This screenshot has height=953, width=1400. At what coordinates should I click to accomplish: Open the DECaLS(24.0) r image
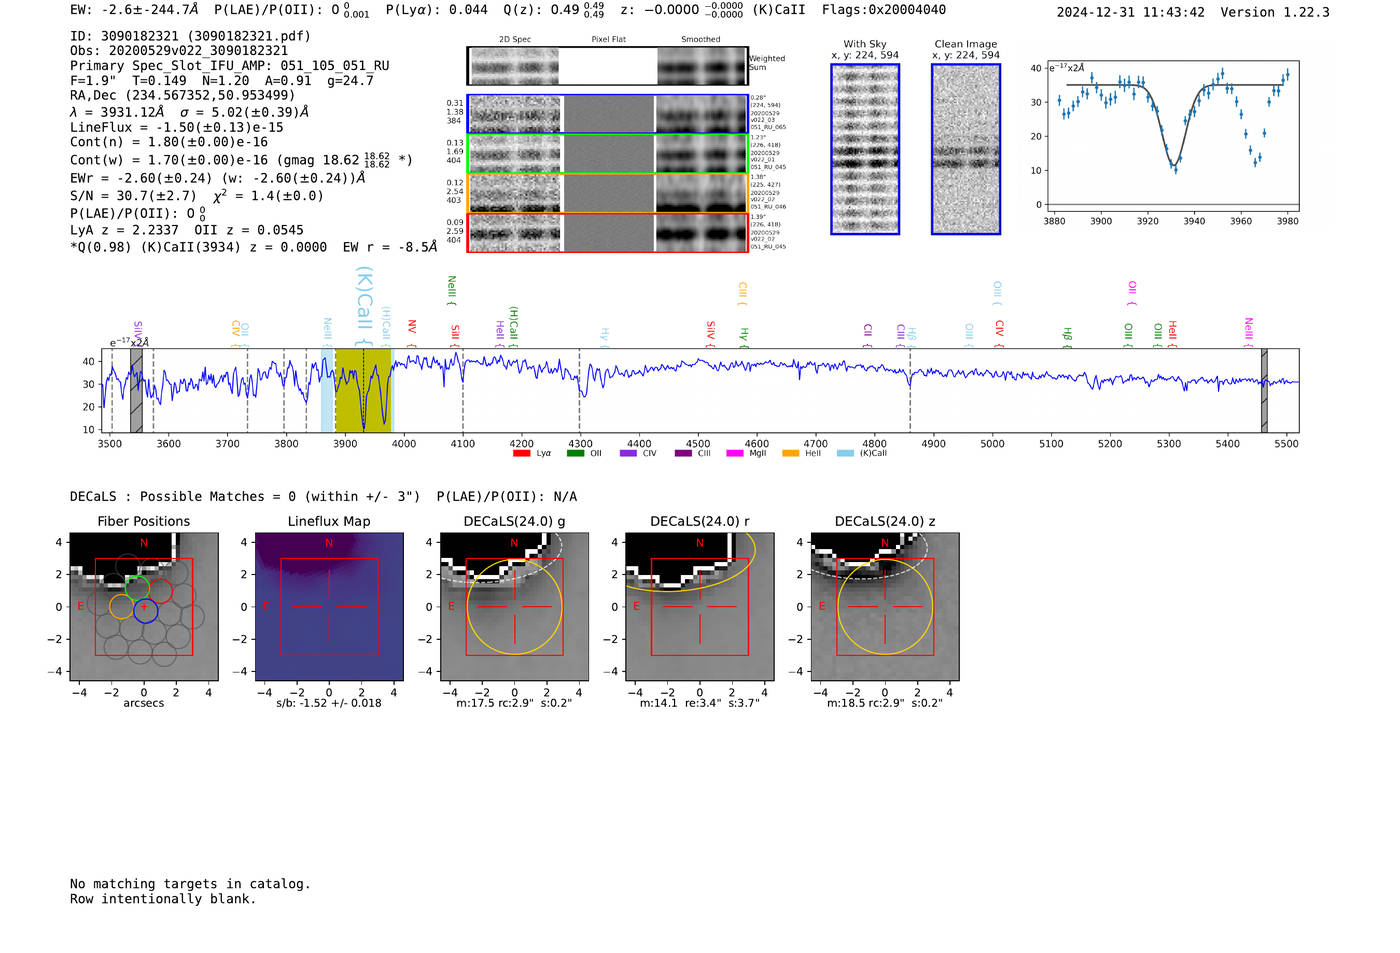click(699, 606)
